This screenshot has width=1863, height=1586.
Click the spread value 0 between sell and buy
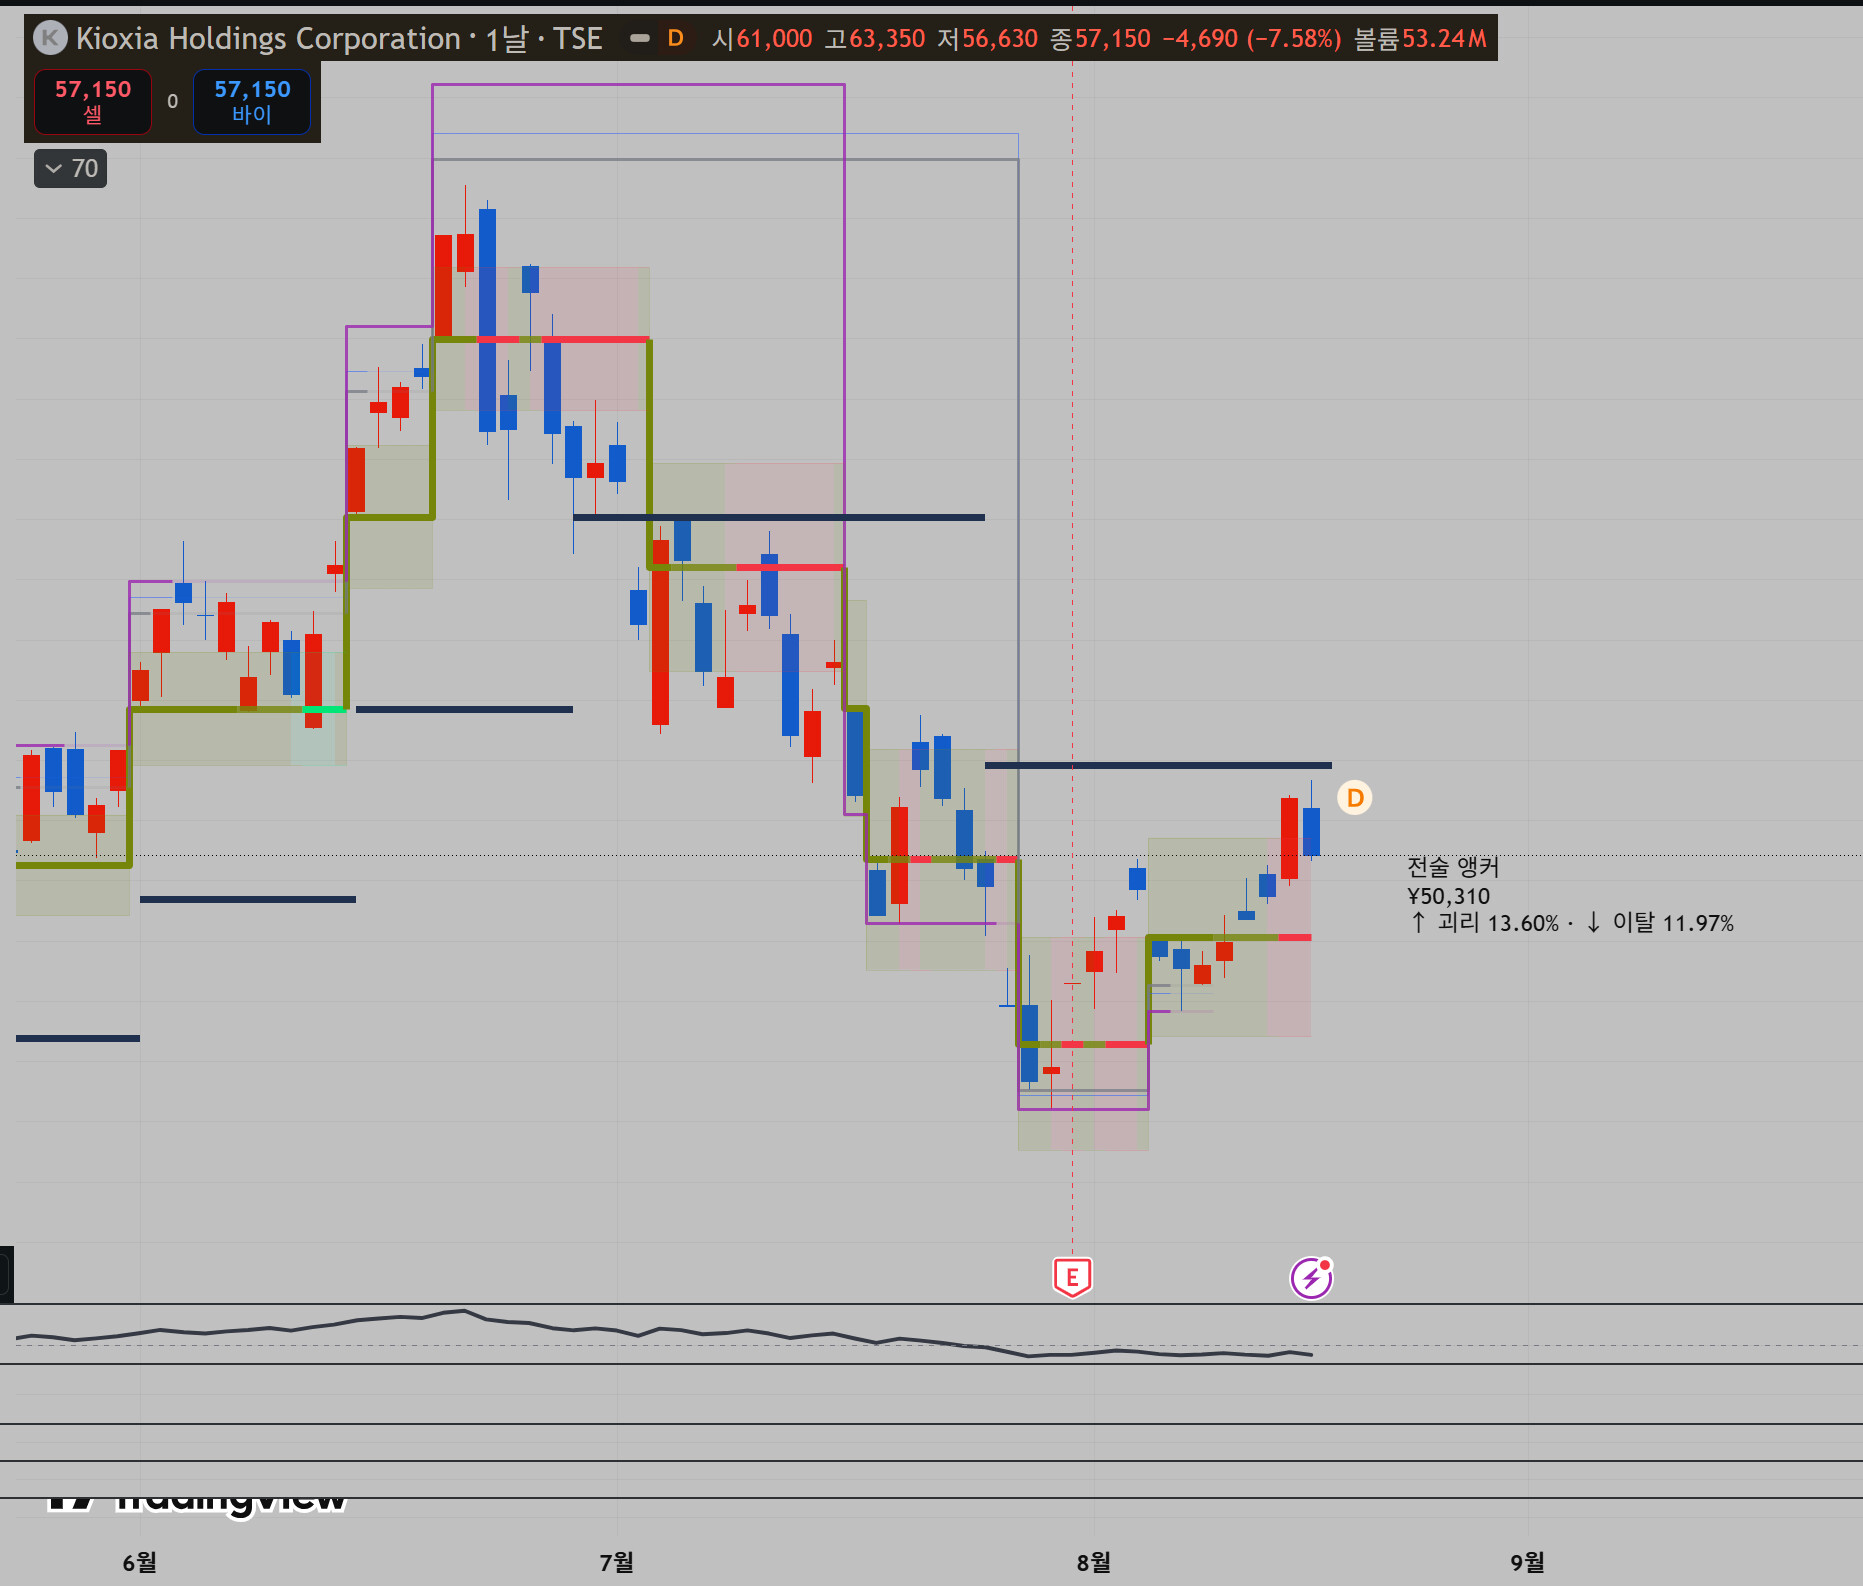click(x=173, y=101)
